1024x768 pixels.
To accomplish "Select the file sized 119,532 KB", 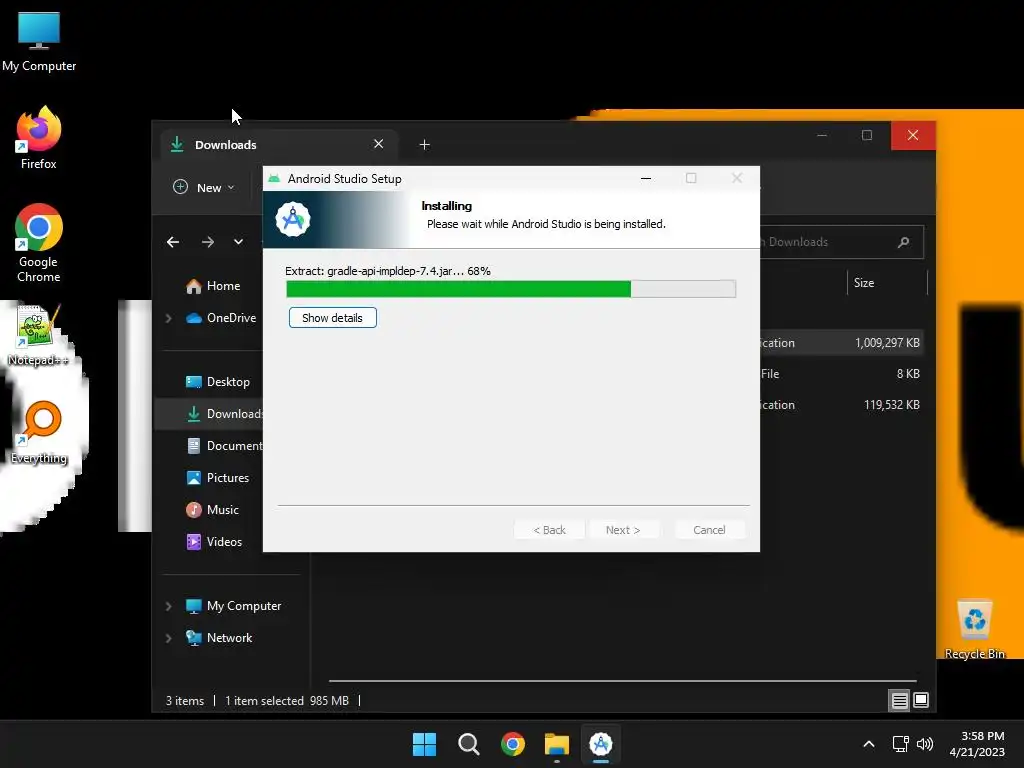I will click(841, 405).
